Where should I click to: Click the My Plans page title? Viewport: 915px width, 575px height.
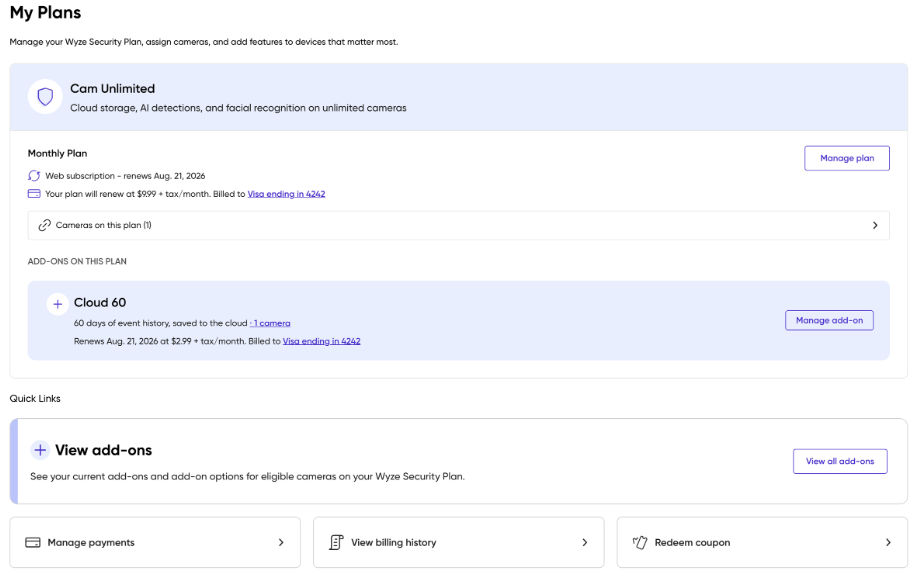[x=46, y=13]
